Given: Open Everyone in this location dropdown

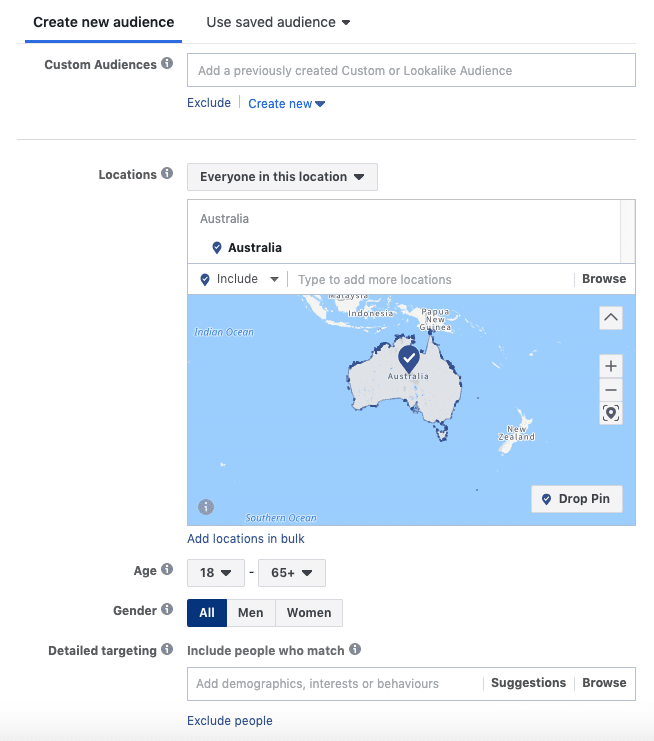Looking at the screenshot, I should (282, 177).
